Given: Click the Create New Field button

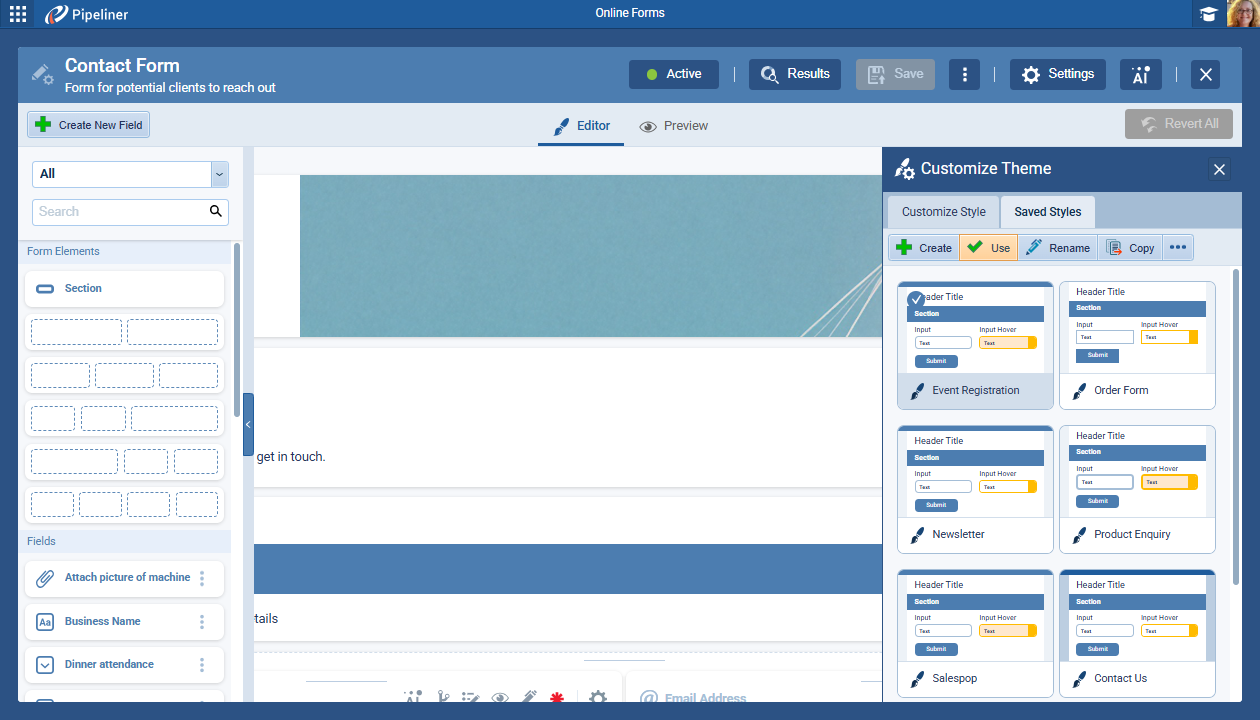Looking at the screenshot, I should [89, 125].
